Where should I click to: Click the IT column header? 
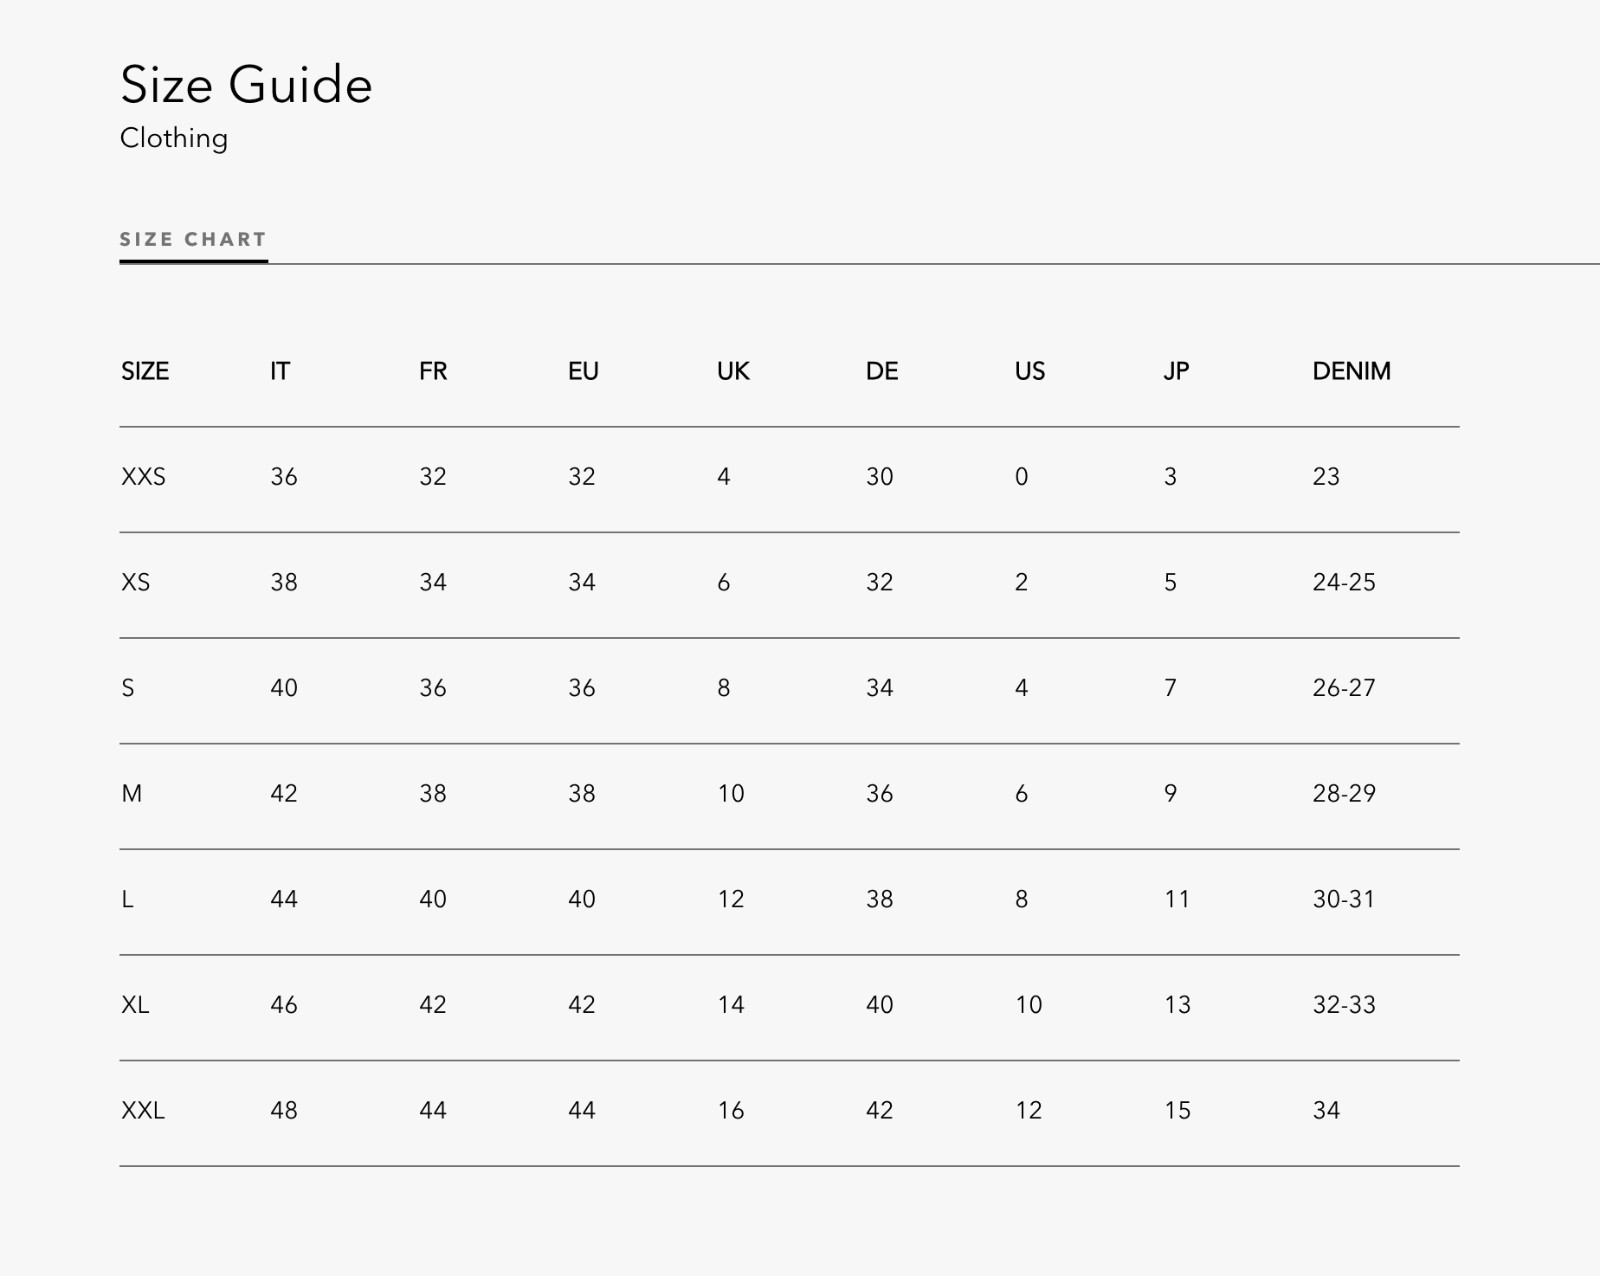click(x=280, y=371)
